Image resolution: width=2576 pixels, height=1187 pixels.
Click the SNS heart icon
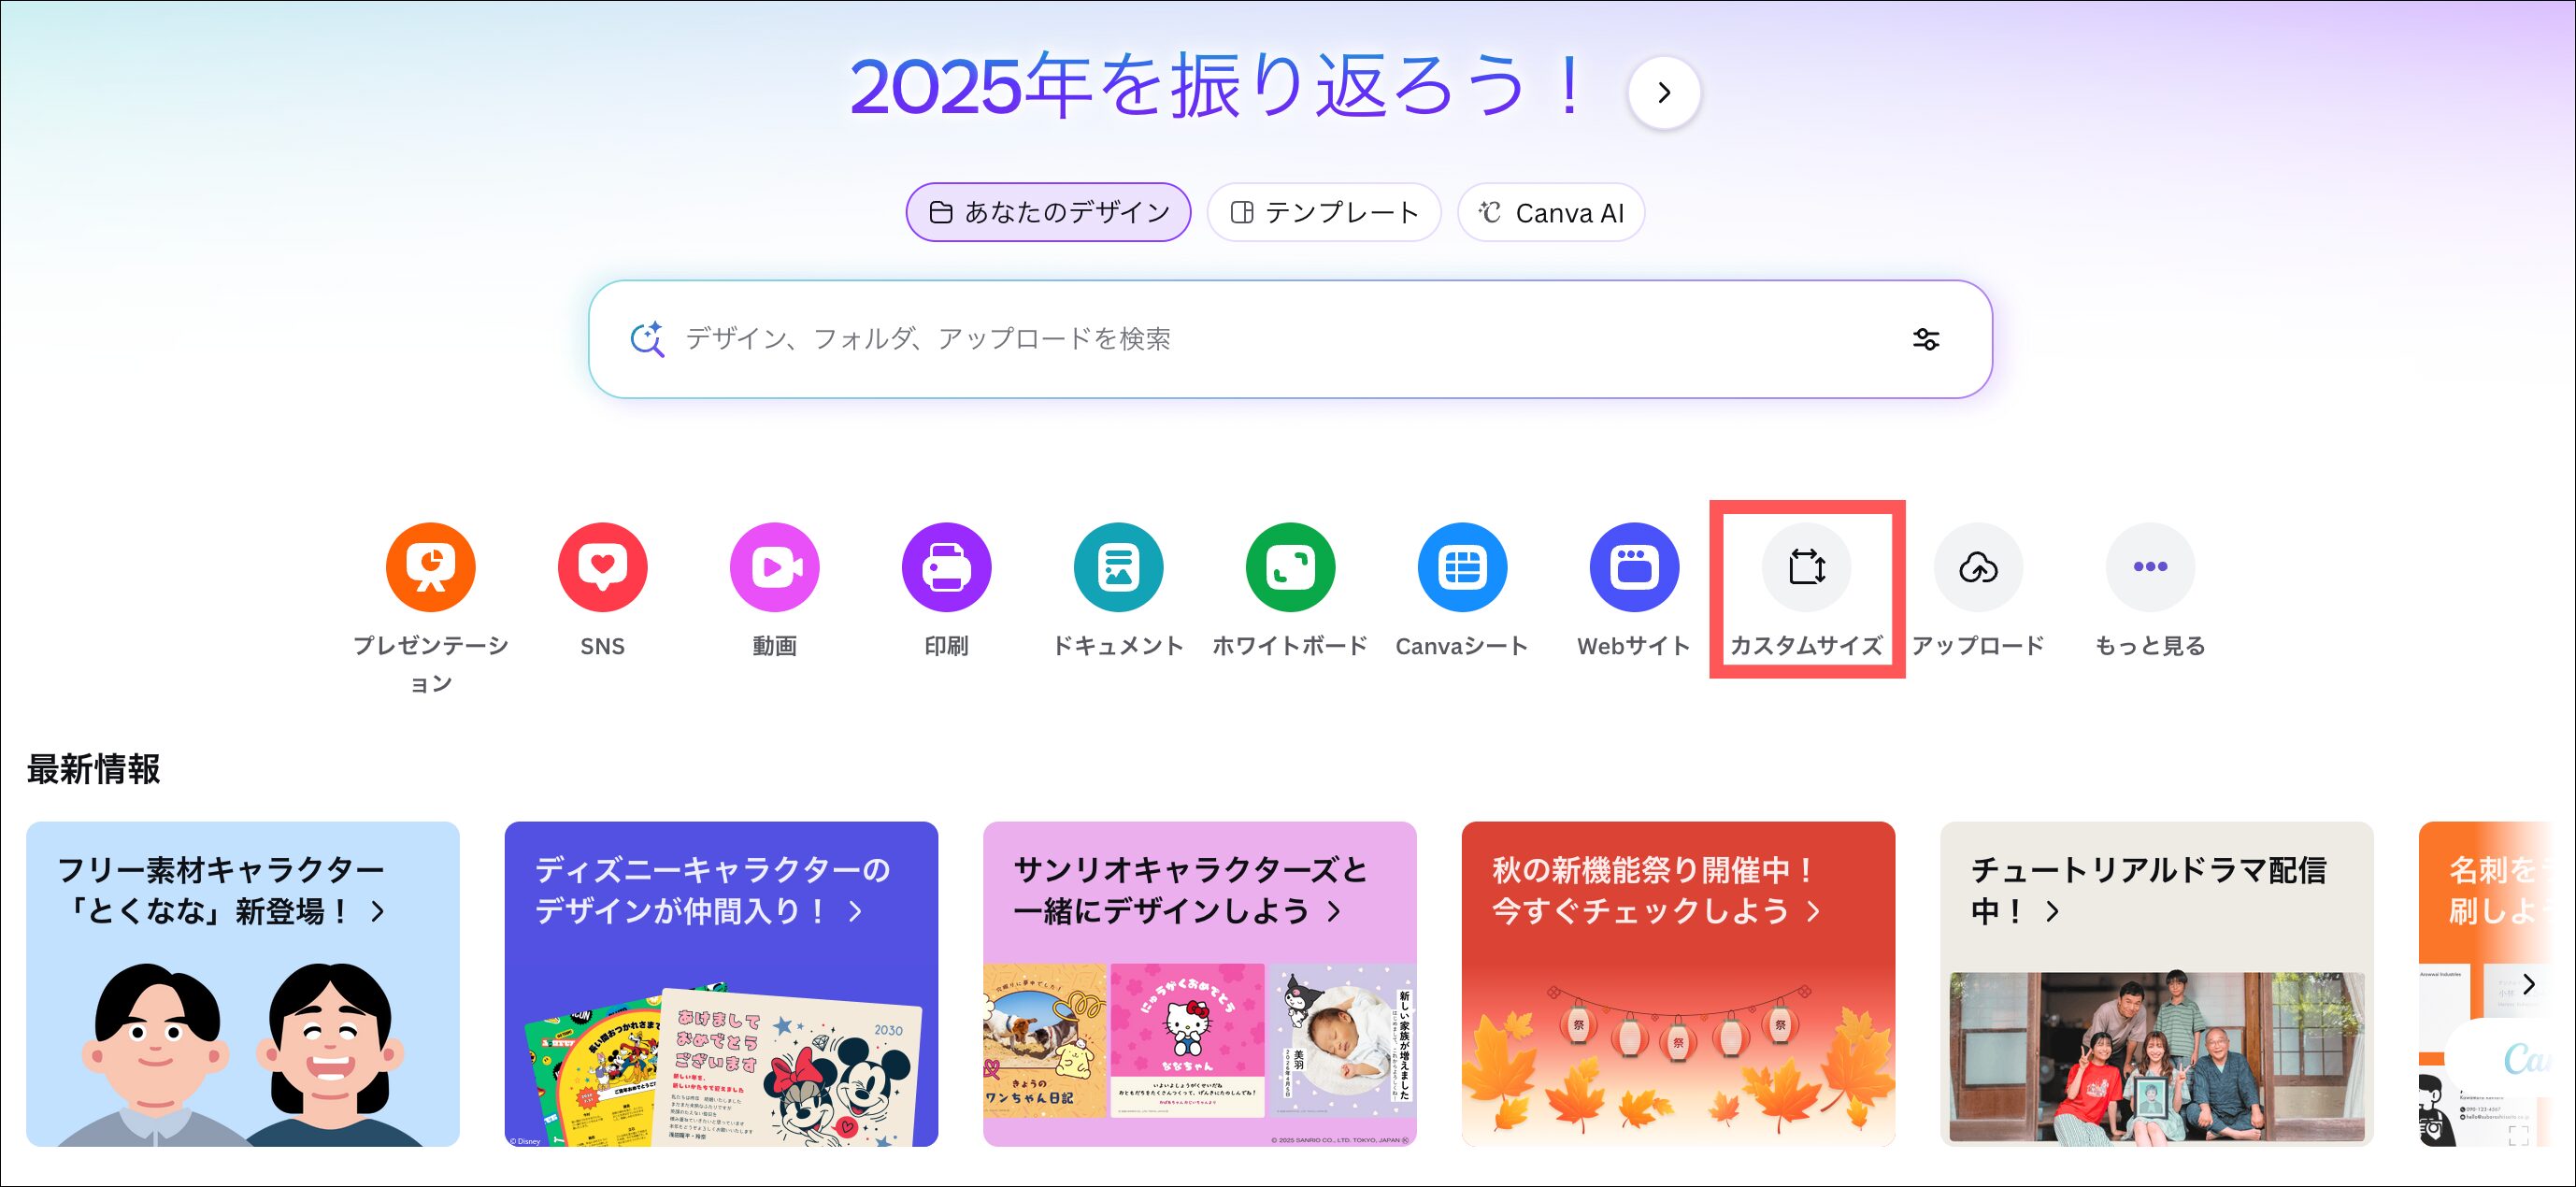(602, 567)
